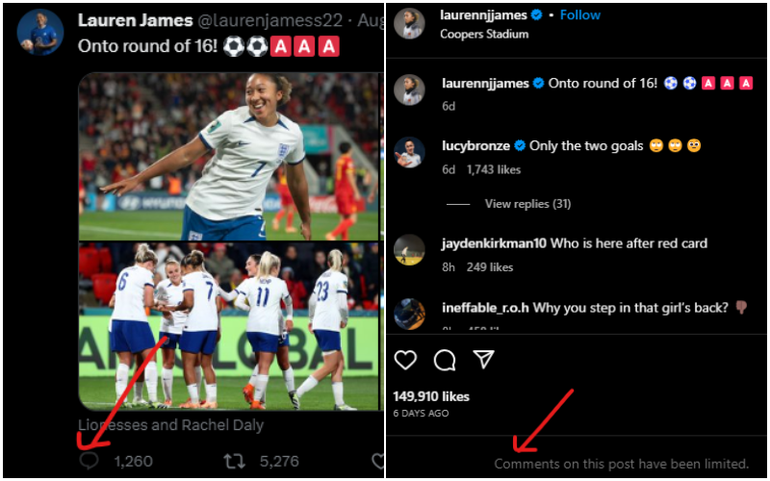This screenshot has height=481, width=770.
Task: Click the Instagram comment bubble icon
Action: pos(445,360)
